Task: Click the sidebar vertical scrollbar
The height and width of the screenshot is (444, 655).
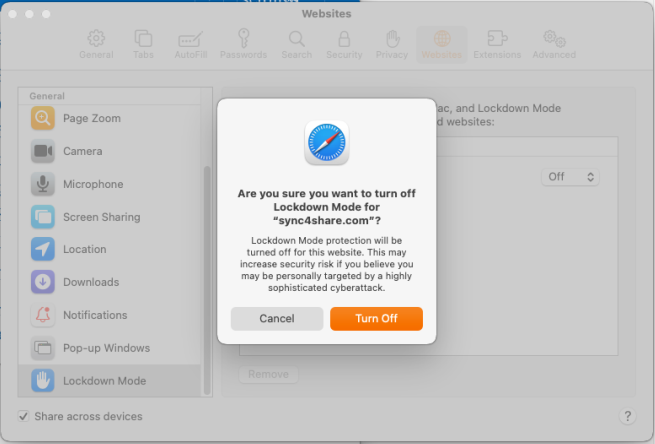Action: 207,280
